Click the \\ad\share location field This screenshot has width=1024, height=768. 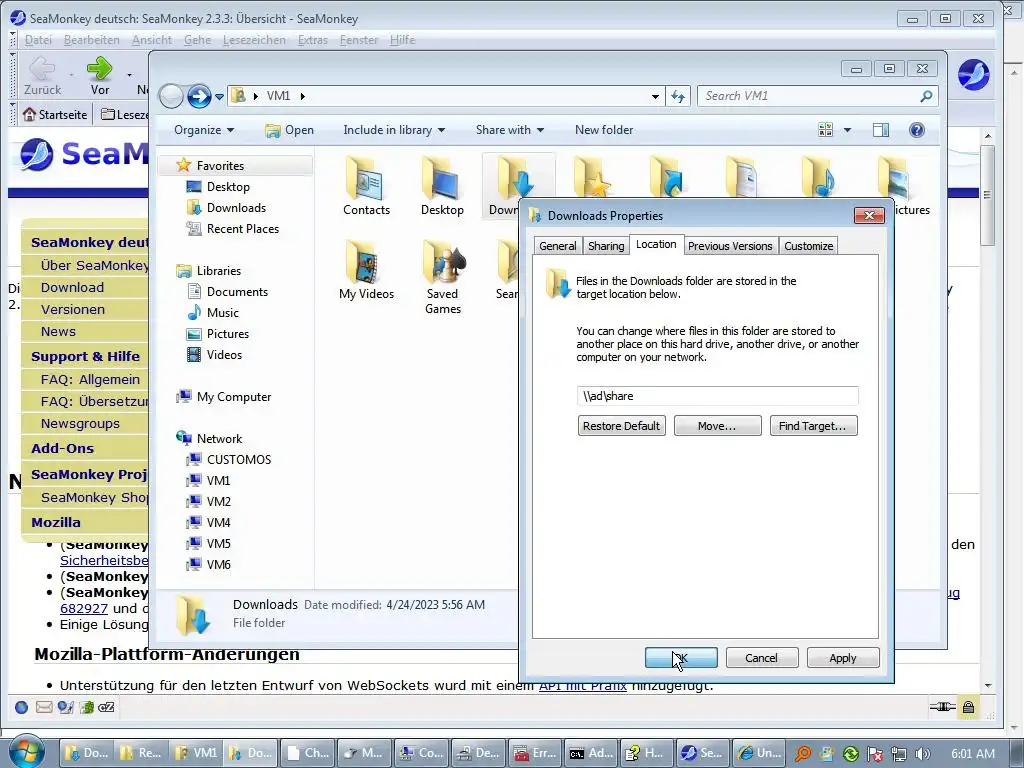point(717,396)
